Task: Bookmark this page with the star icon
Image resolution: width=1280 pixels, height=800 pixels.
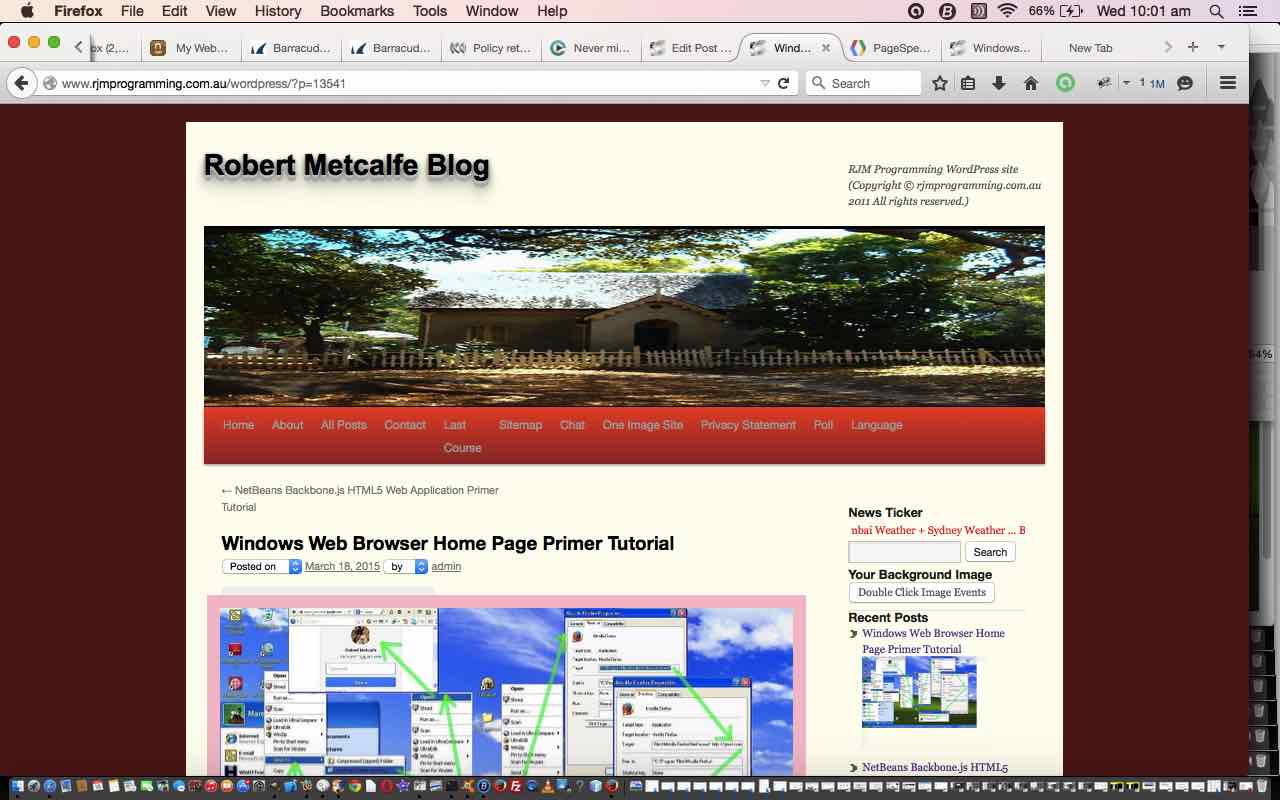Action: 940,84
